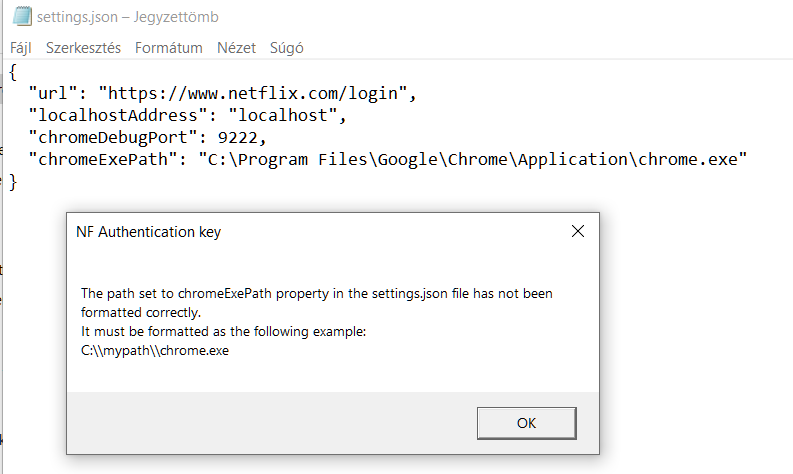Click the chromeDebugPort key text

113,138
